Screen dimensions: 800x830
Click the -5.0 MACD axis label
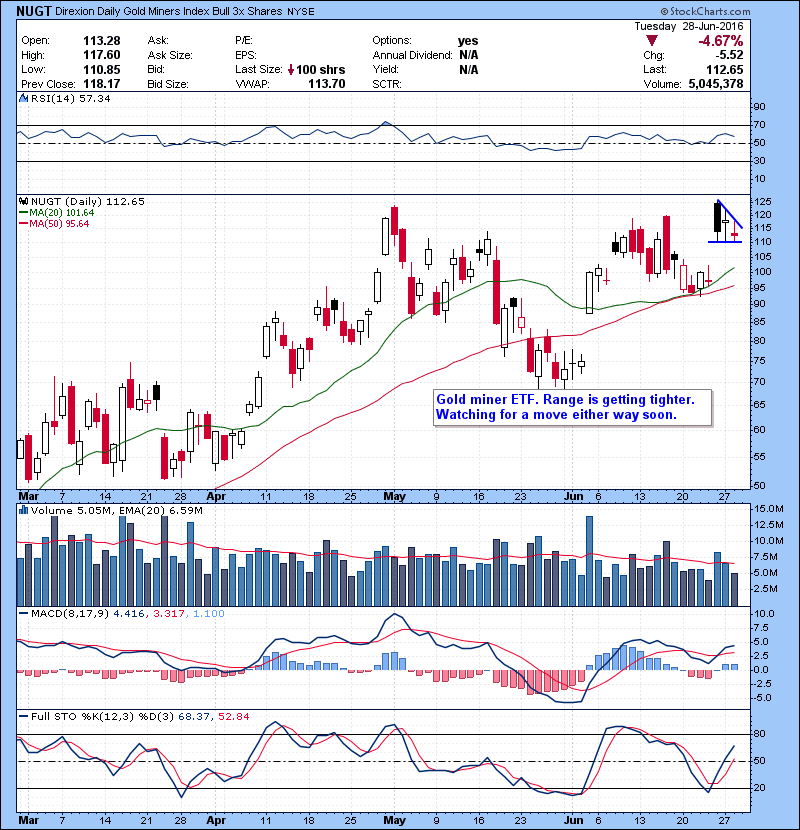(x=763, y=698)
